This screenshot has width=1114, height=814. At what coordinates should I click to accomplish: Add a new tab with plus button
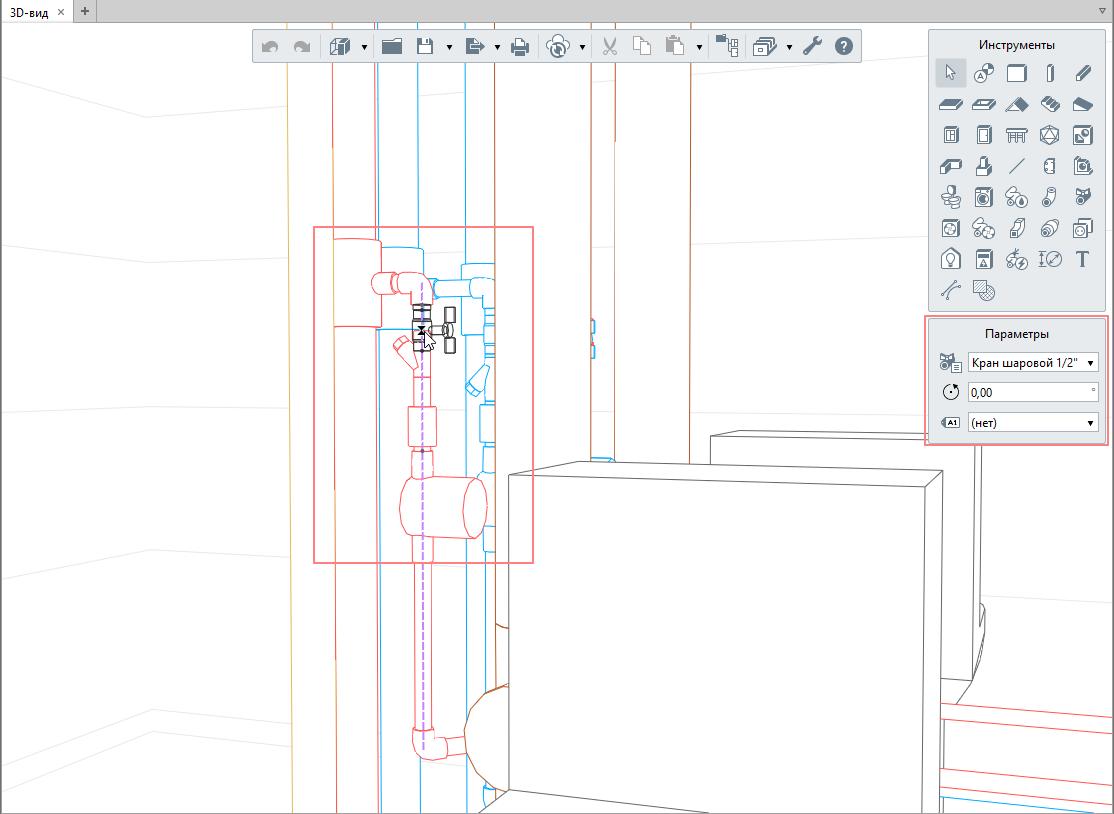click(x=85, y=11)
